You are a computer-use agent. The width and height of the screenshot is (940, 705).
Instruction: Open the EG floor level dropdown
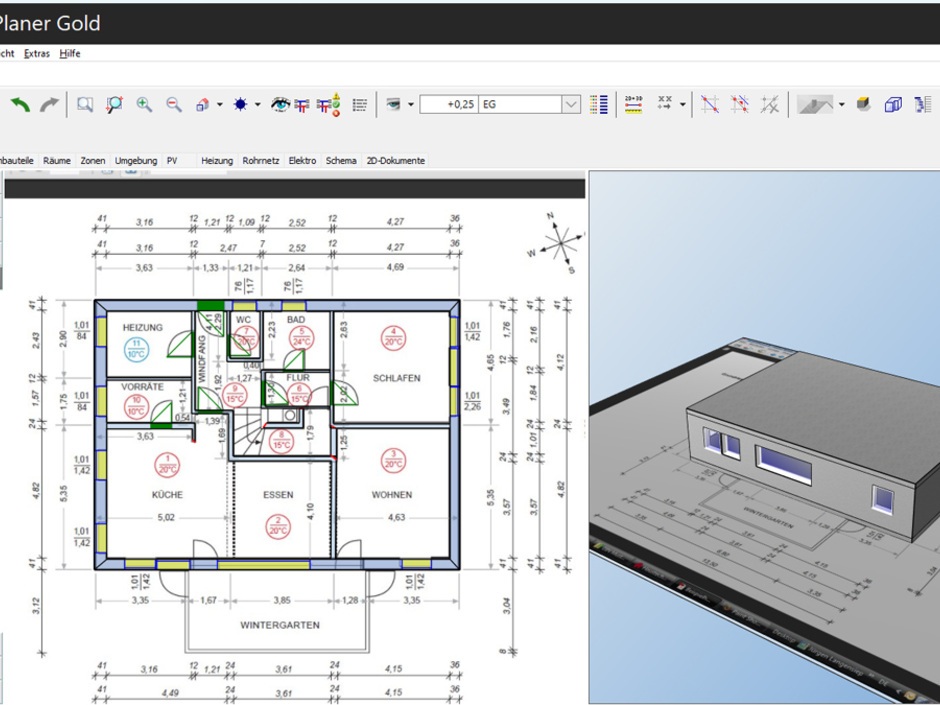click(571, 104)
